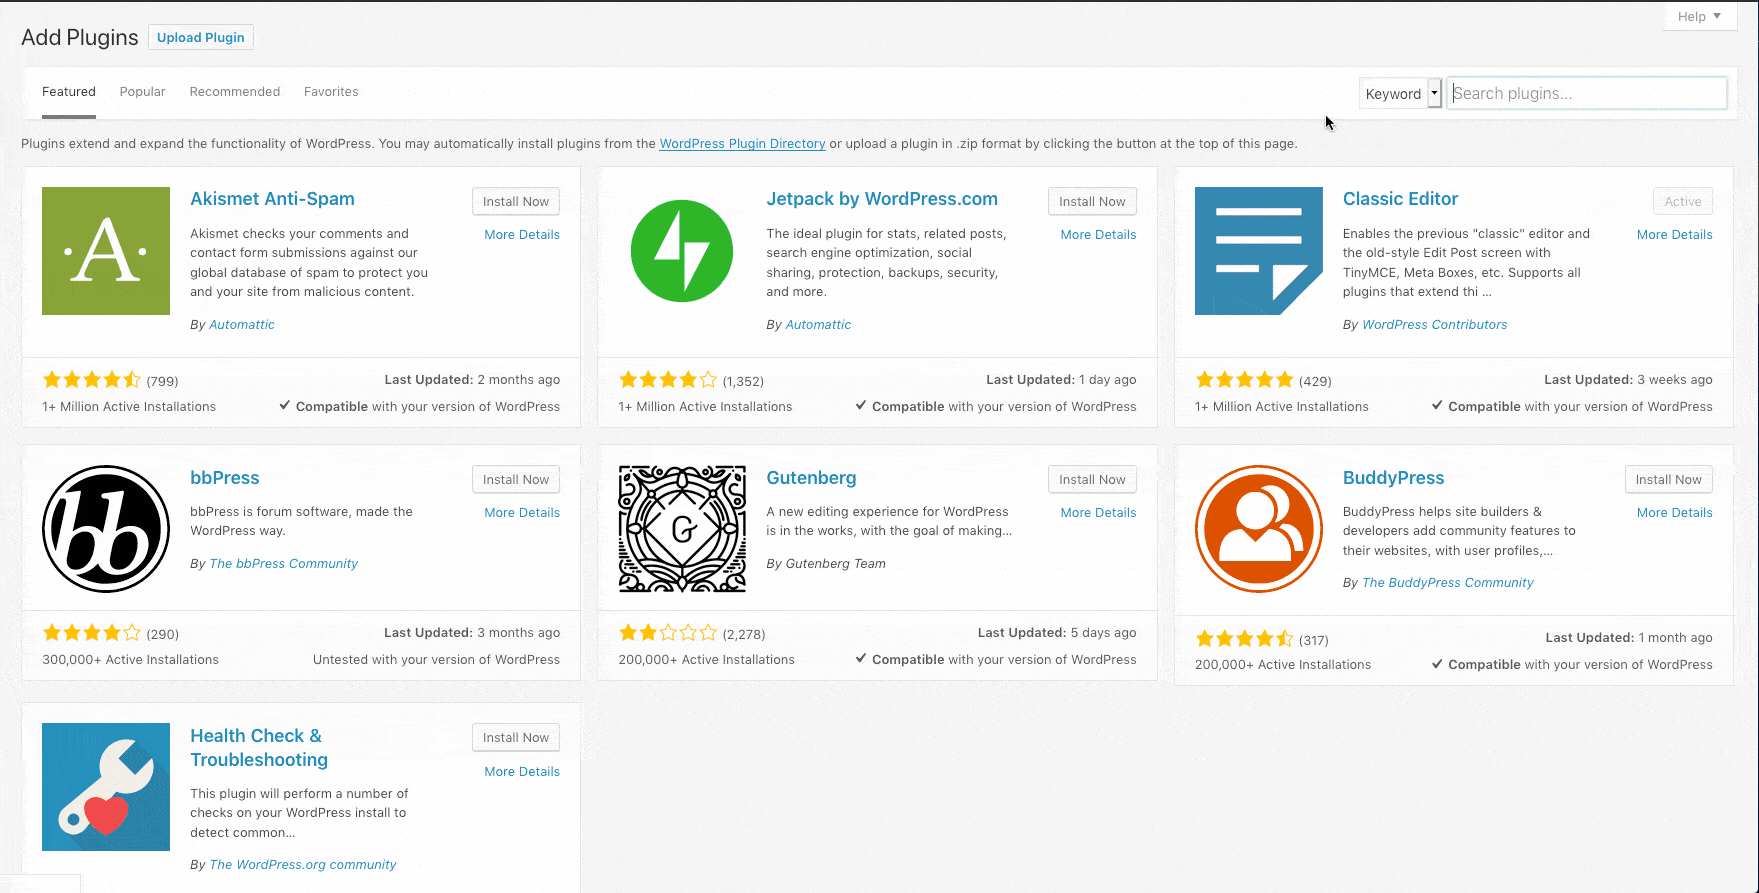The image size is (1759, 893).
Task: Open More Details for Gutenberg
Action: (1099, 512)
